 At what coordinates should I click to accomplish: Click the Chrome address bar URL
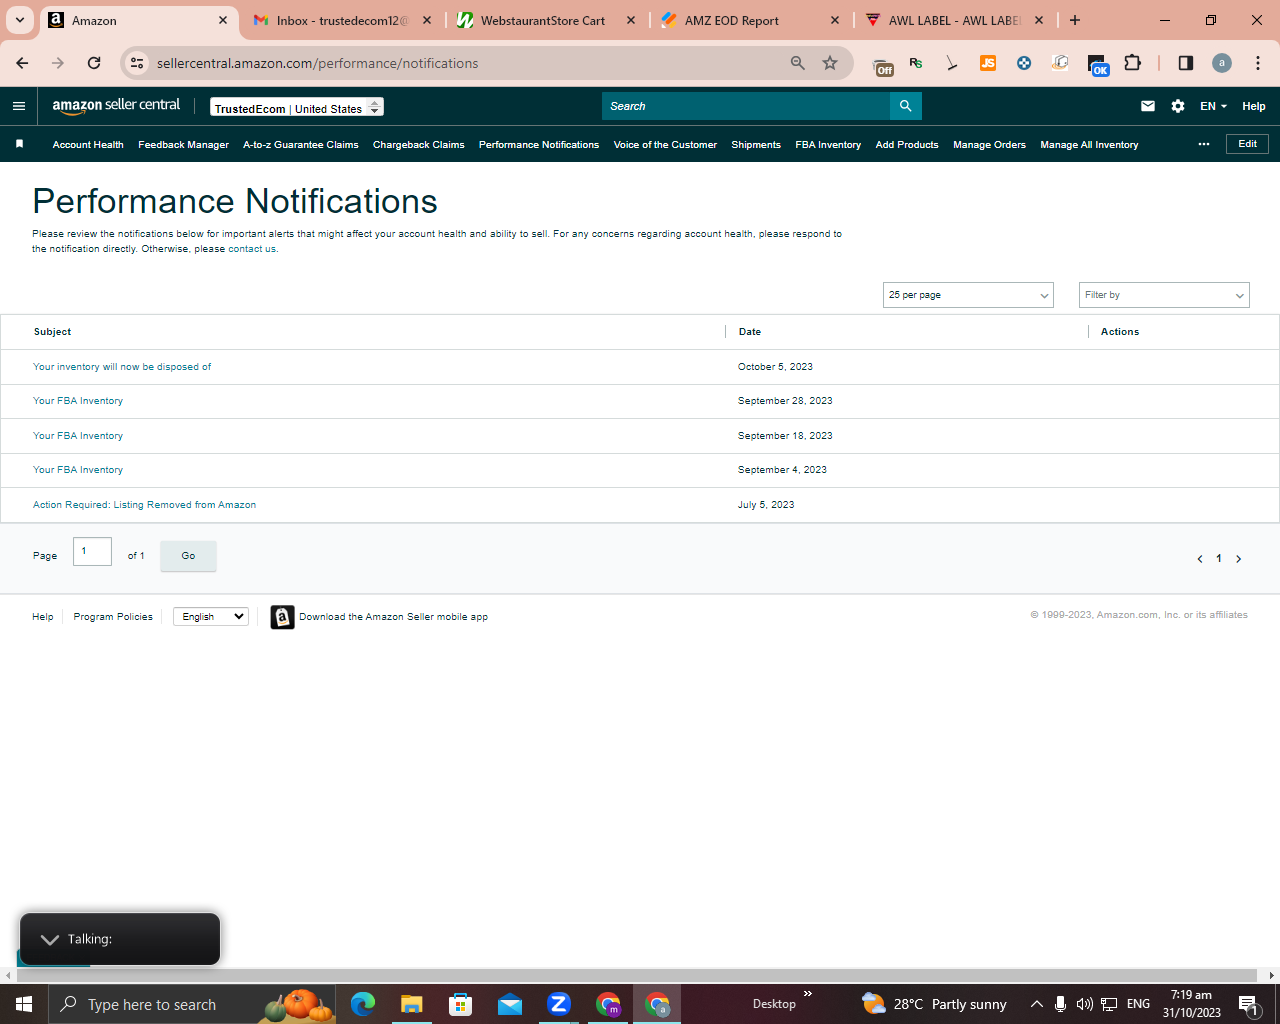[x=317, y=63]
